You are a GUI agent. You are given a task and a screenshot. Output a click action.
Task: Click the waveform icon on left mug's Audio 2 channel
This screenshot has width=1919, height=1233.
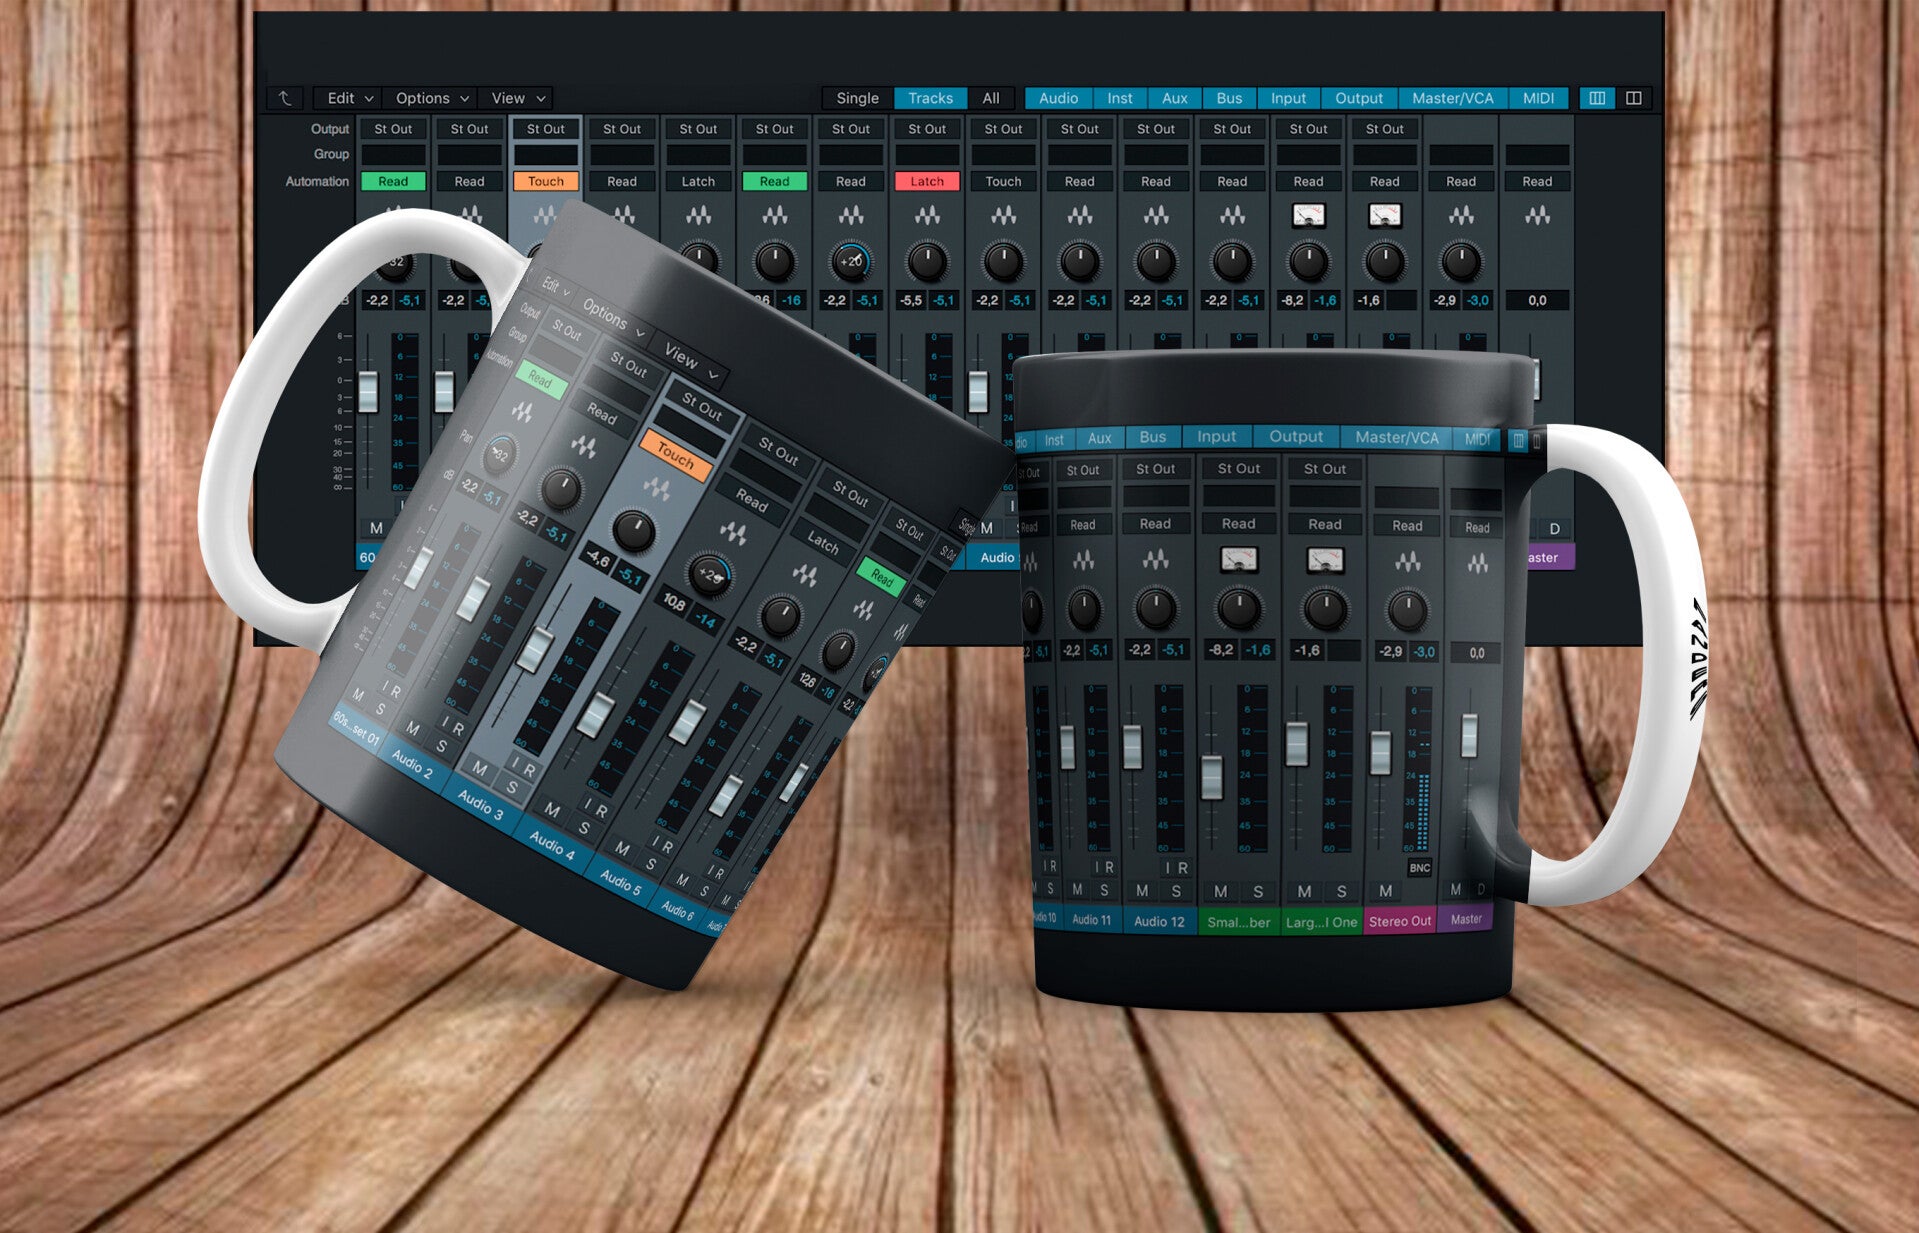coord(583,445)
